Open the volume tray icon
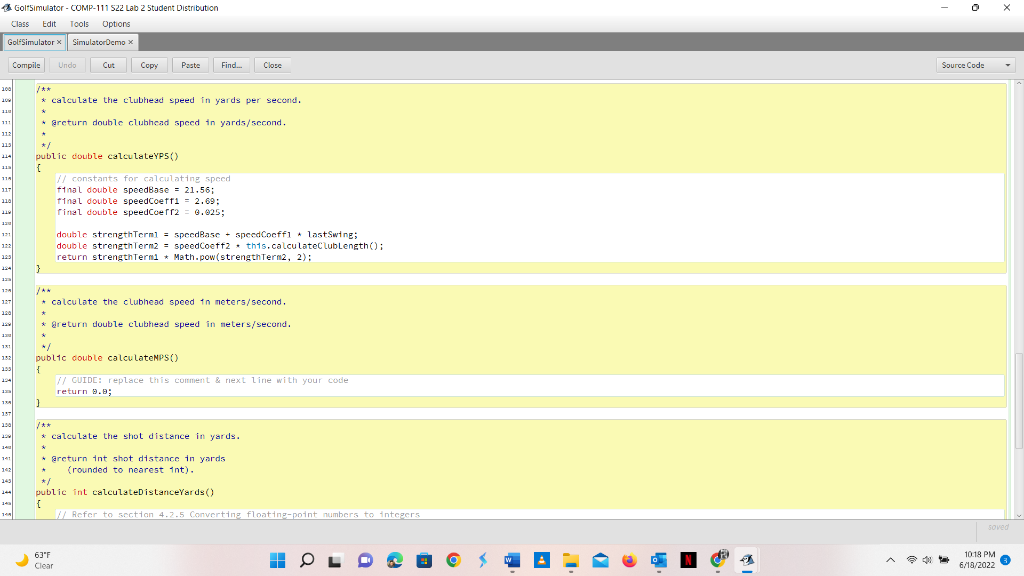 tap(927, 560)
